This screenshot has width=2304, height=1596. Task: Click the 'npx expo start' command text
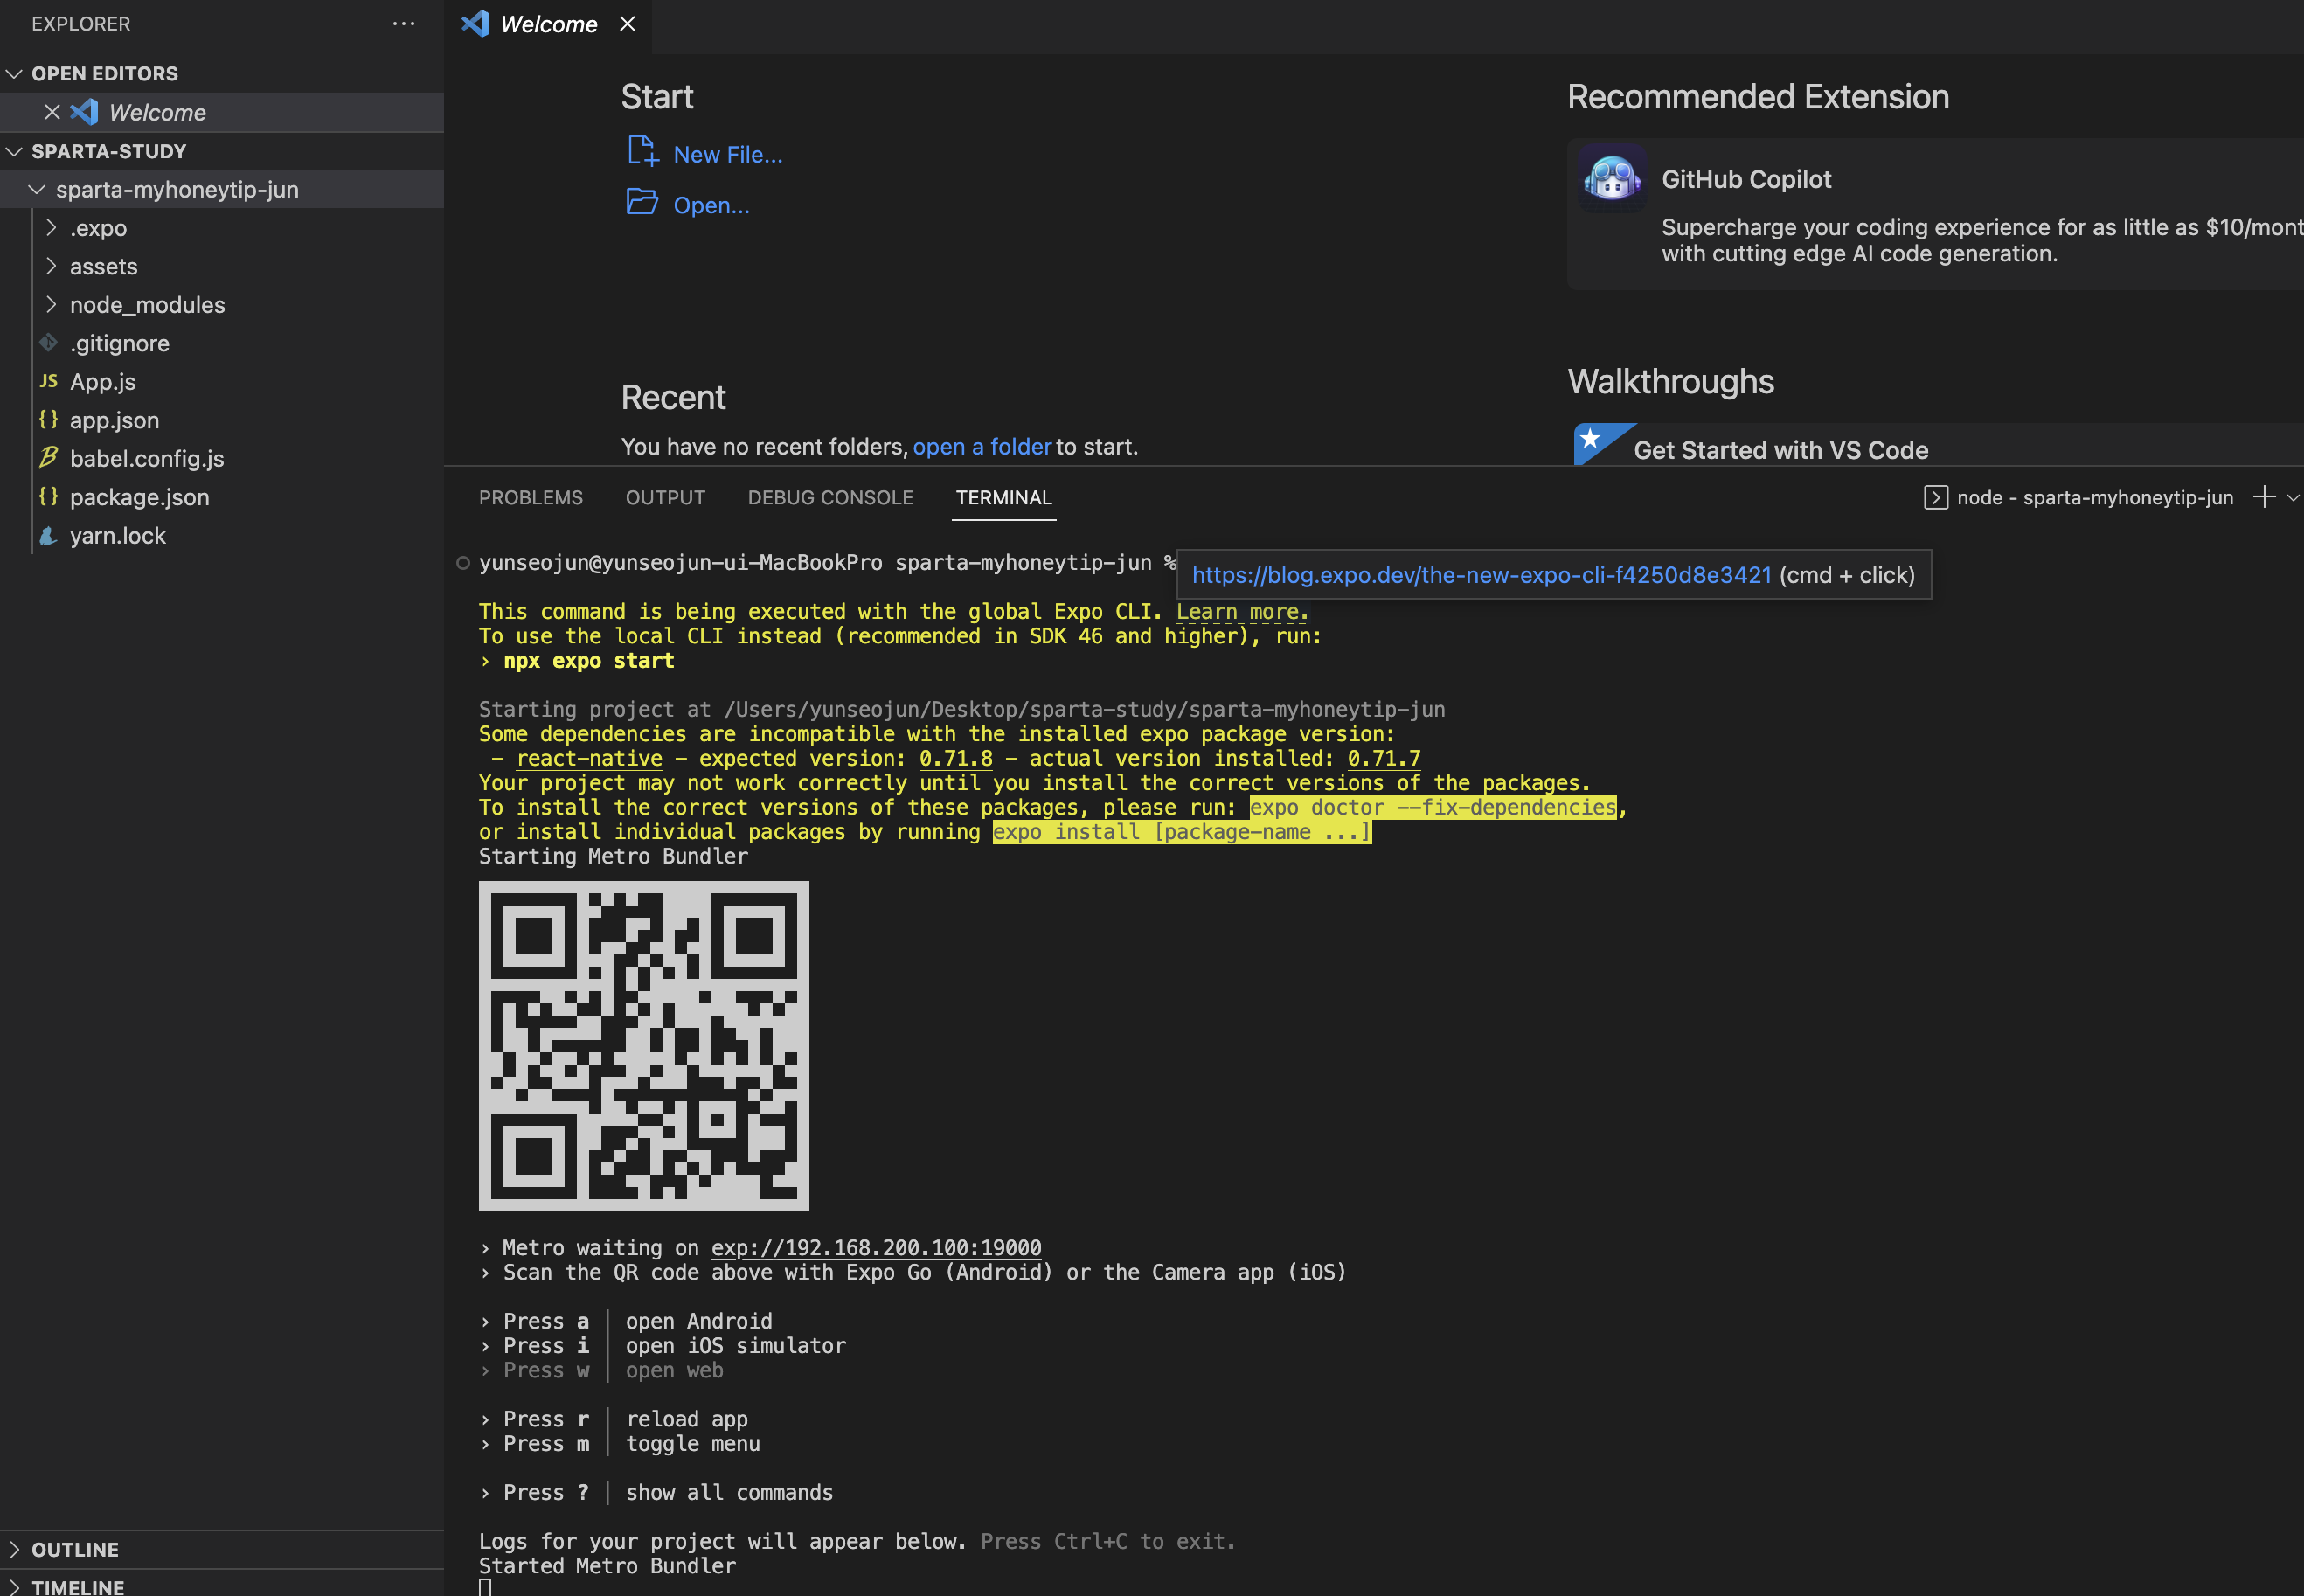[589, 660]
